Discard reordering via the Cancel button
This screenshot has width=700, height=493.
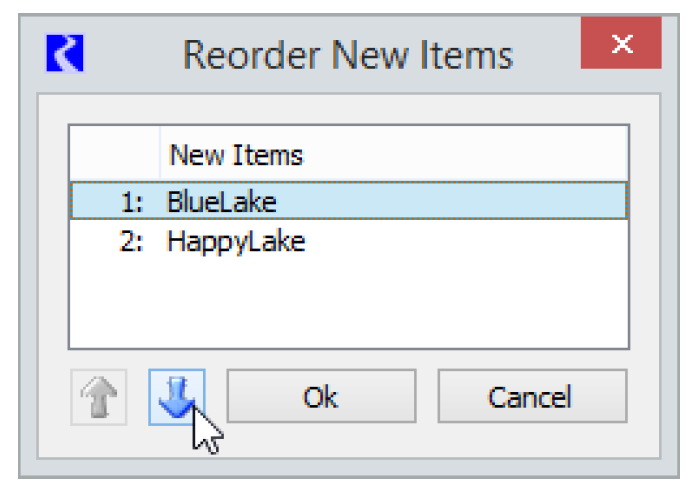531,397
